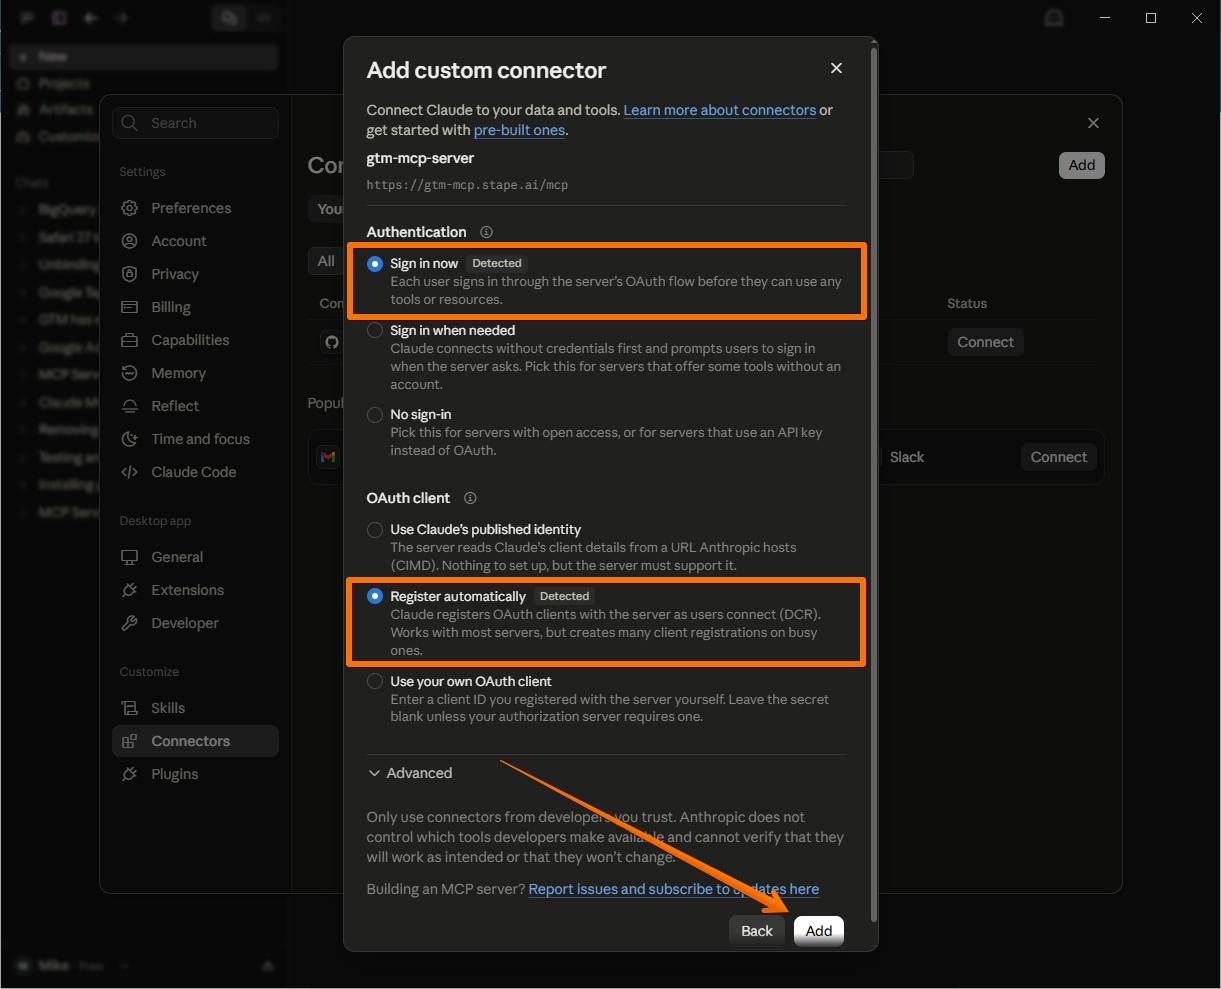The width and height of the screenshot is (1221, 989).
Task: Click the back arrow in the top toolbar
Action: coord(90,18)
